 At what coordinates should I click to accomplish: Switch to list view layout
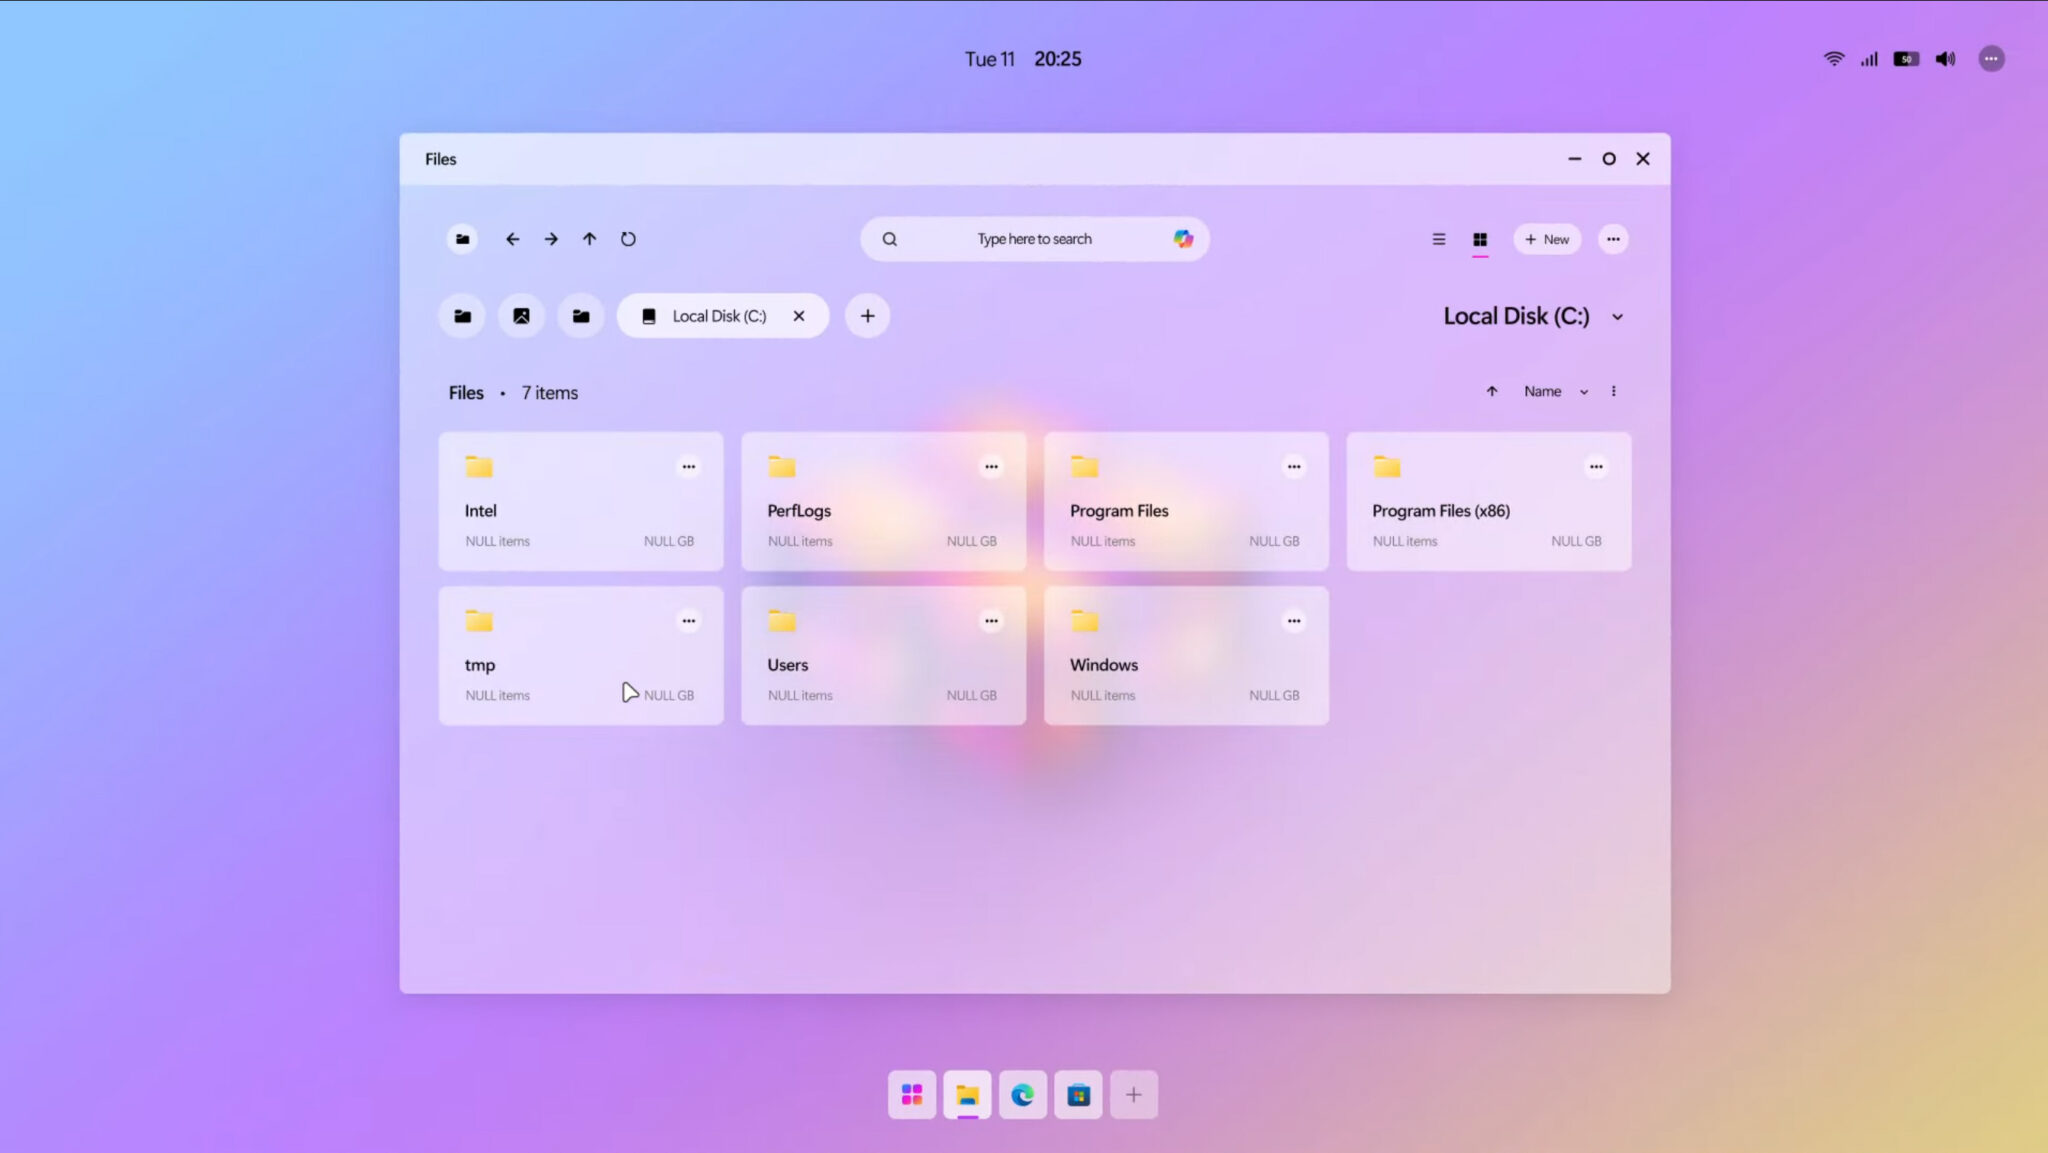tap(1438, 239)
